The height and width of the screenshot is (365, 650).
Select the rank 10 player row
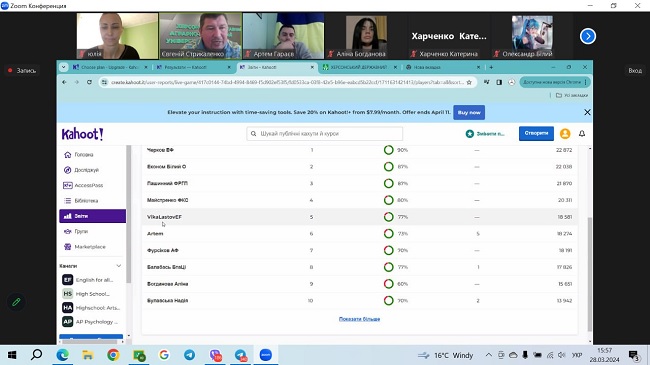[359, 301]
